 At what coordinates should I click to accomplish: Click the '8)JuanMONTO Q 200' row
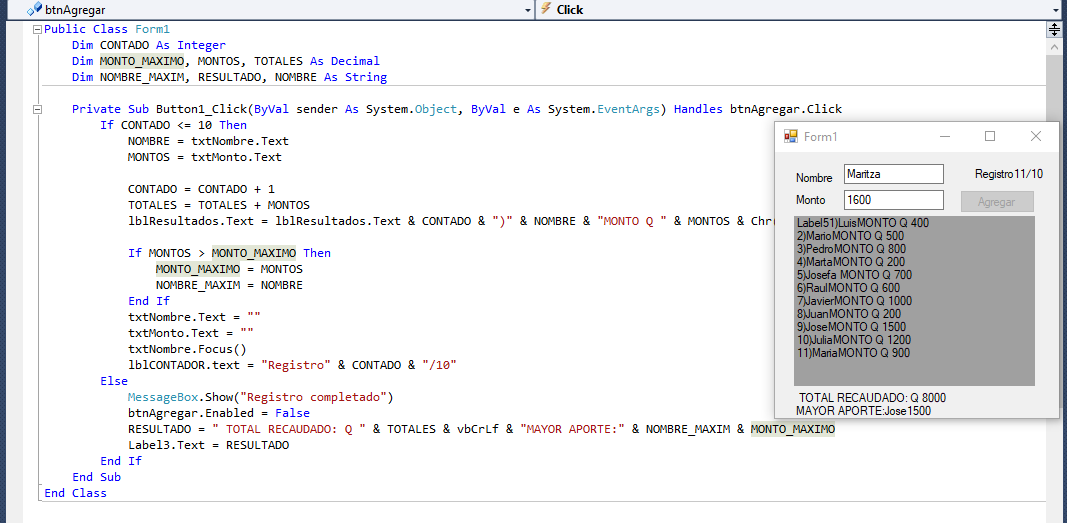849,314
